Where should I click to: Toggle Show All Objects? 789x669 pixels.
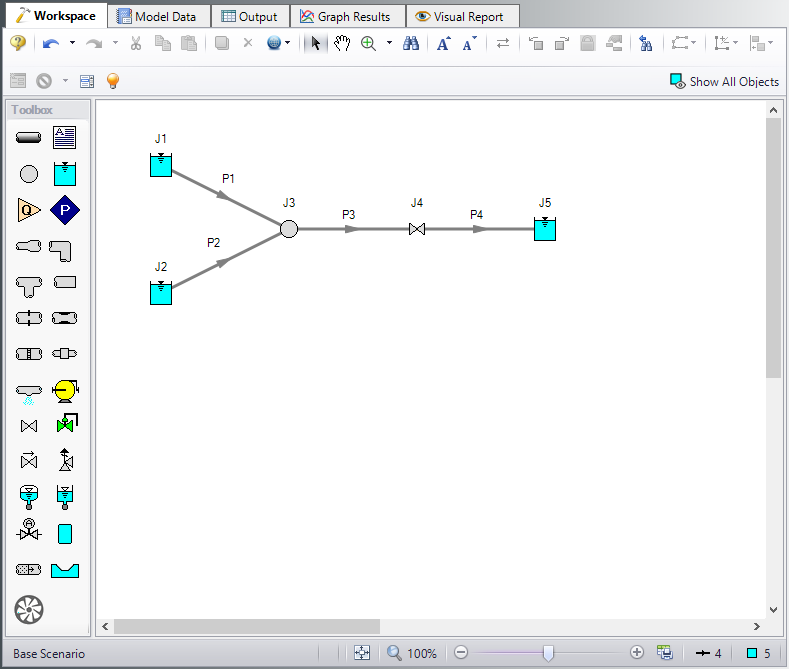725,81
